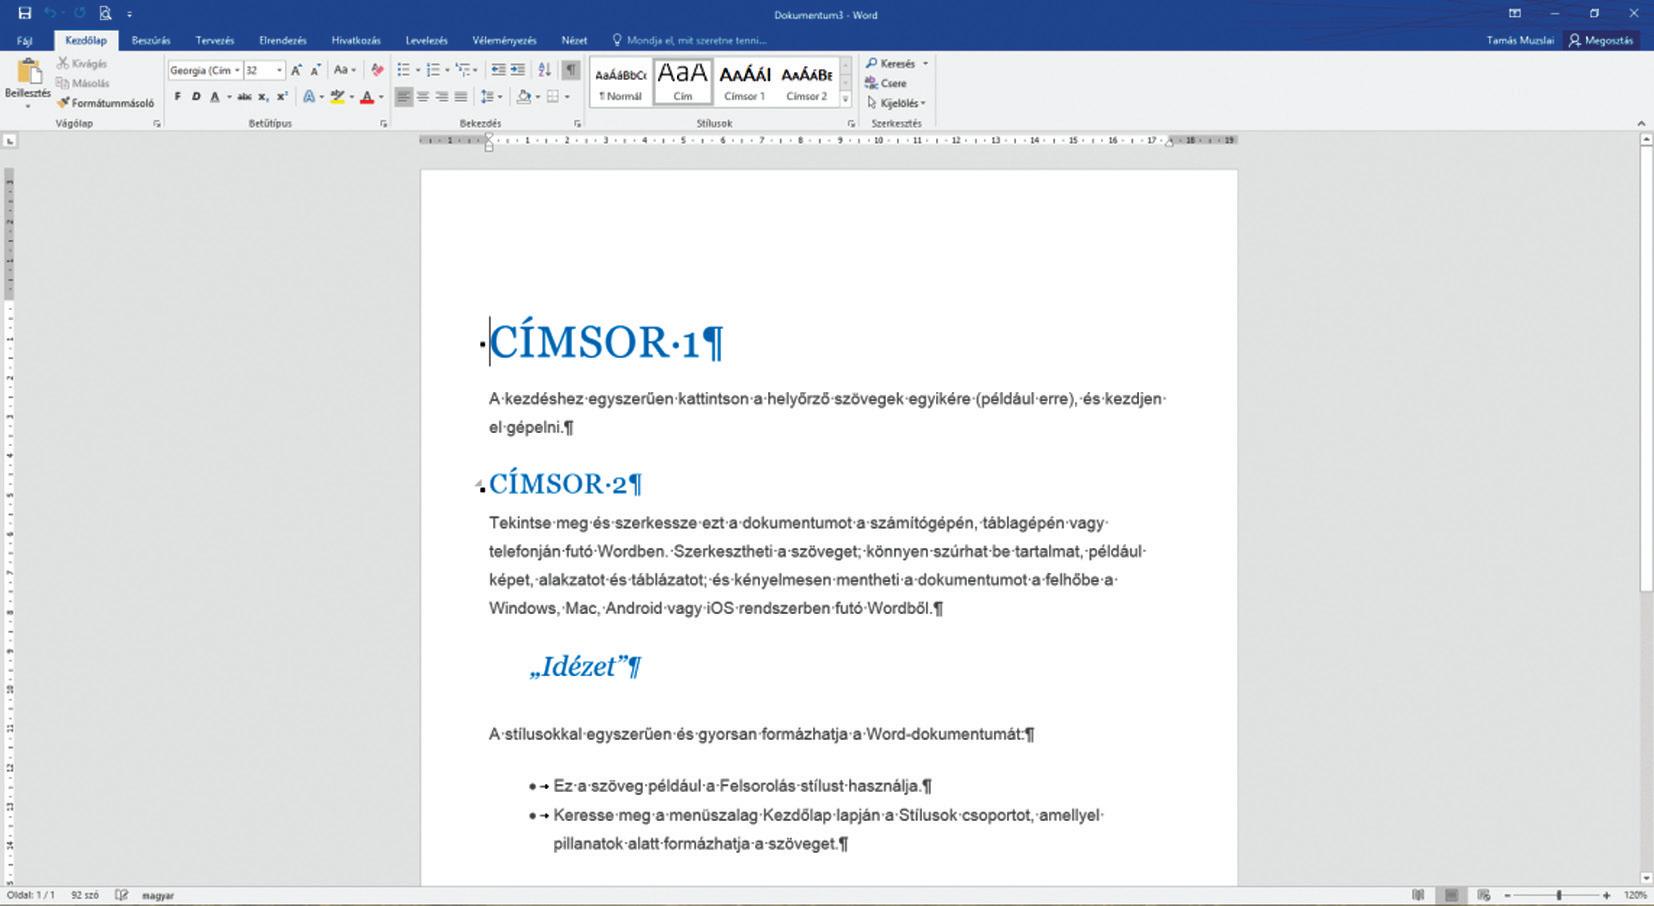Shrink font size with the smaller A icon
1654x906 pixels.
pyautogui.click(x=315, y=70)
